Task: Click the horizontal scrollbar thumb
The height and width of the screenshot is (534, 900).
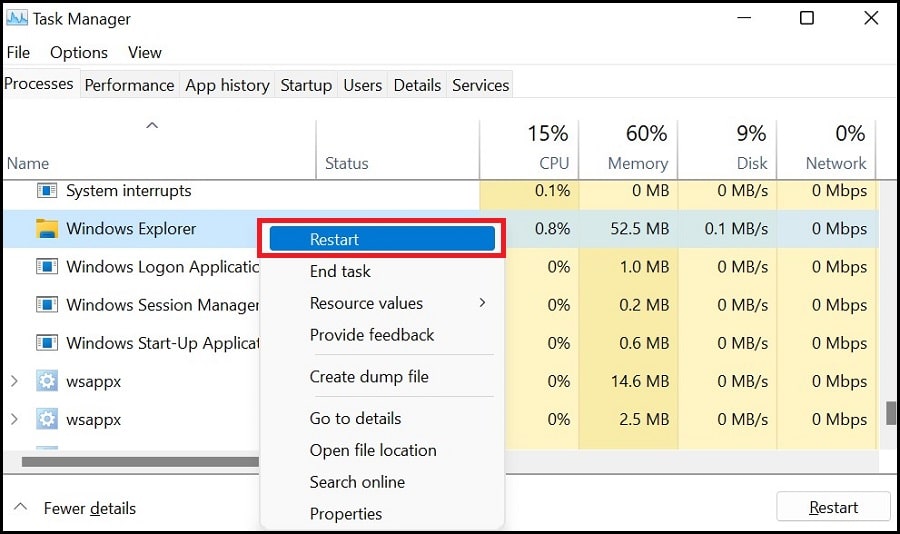Action: click(141, 462)
